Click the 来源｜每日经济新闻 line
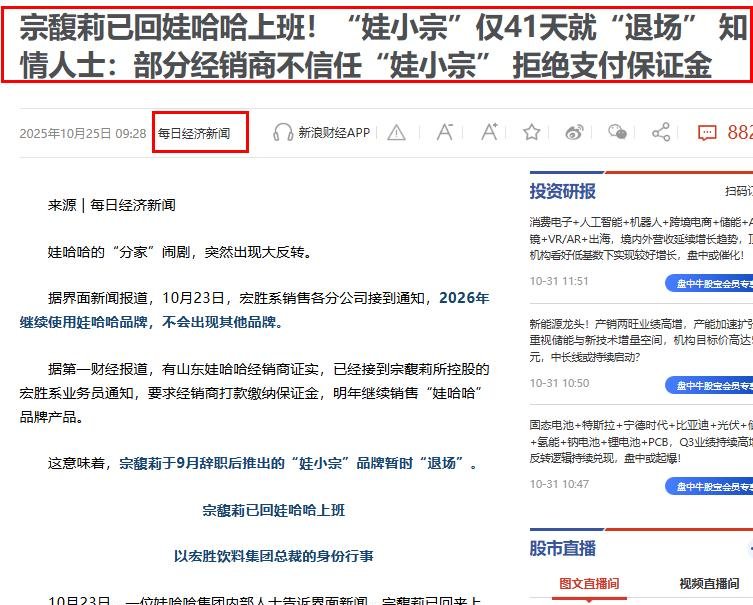This screenshot has height=605, width=753. tap(111, 205)
